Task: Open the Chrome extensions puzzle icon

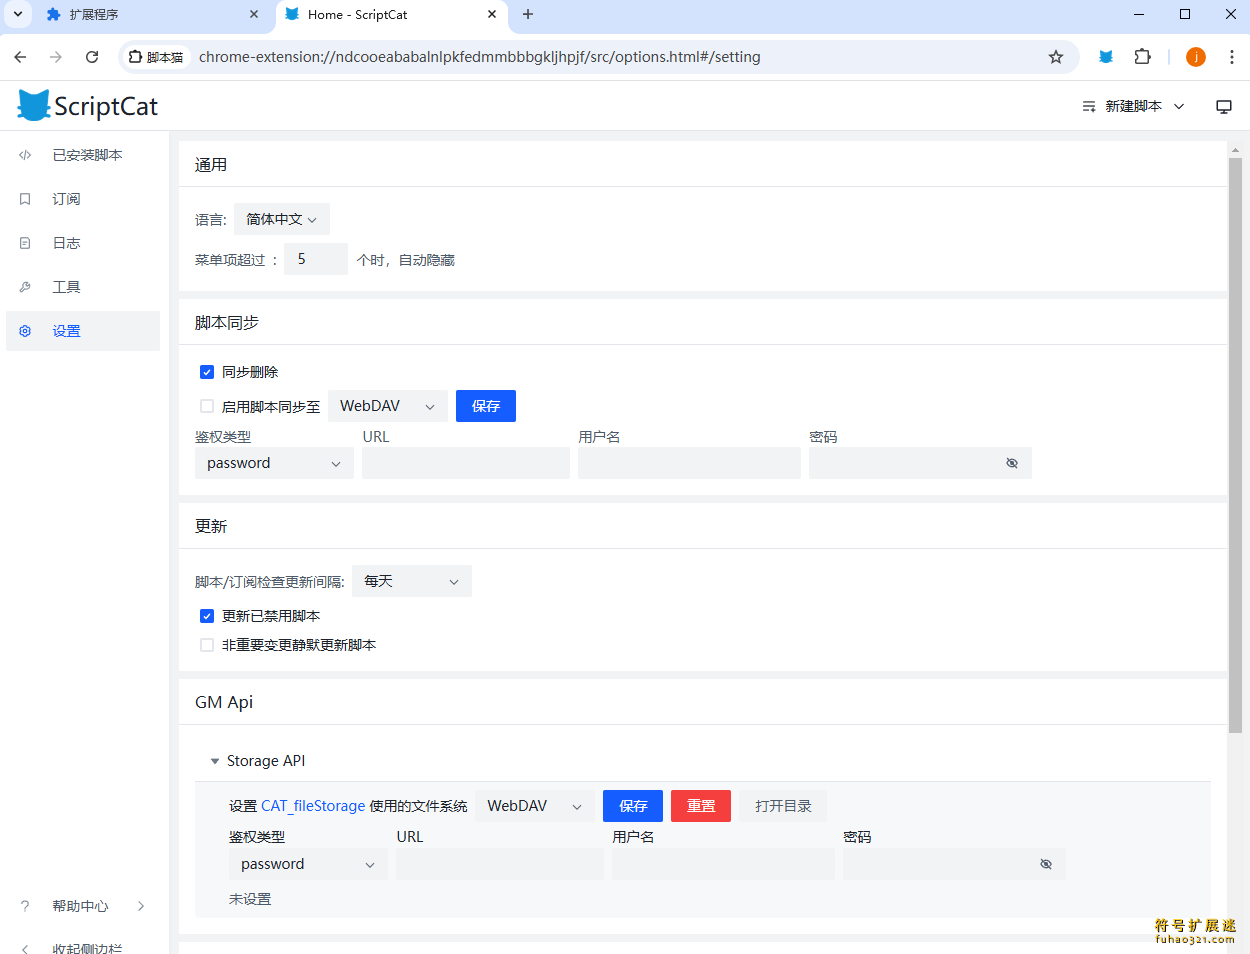Action: click(x=1142, y=57)
